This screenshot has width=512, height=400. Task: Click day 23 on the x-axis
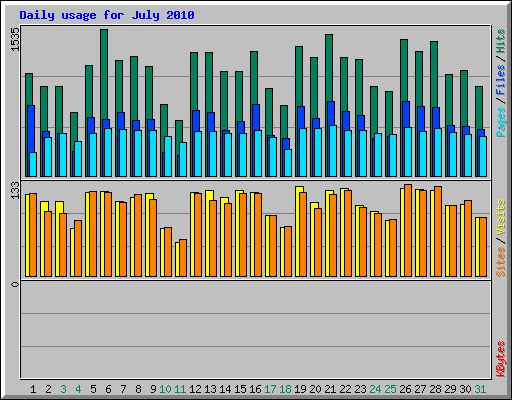[x=360, y=389]
